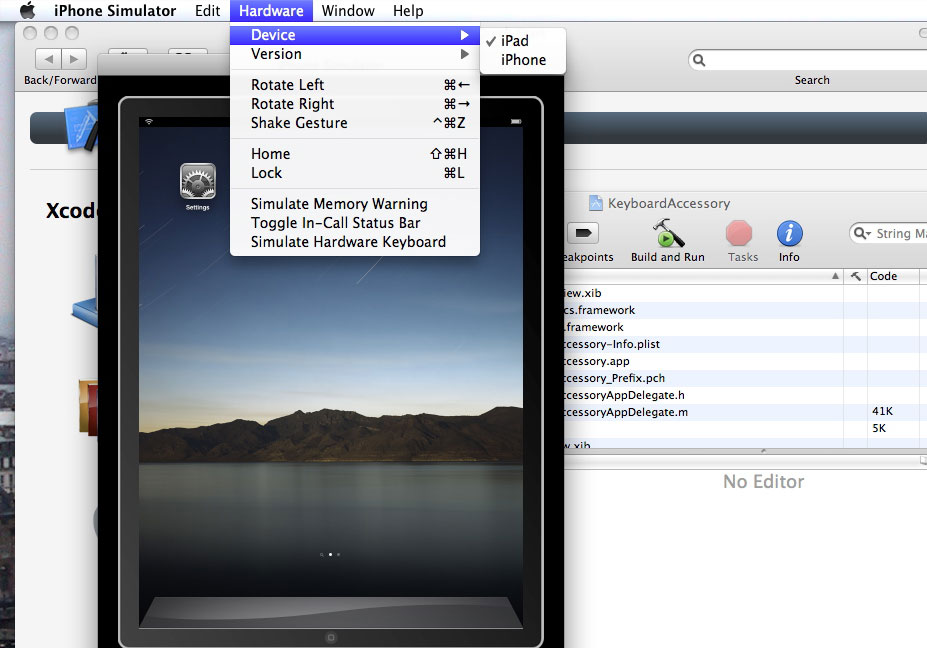Open the Help menu
The image size is (927, 648).
coord(408,11)
